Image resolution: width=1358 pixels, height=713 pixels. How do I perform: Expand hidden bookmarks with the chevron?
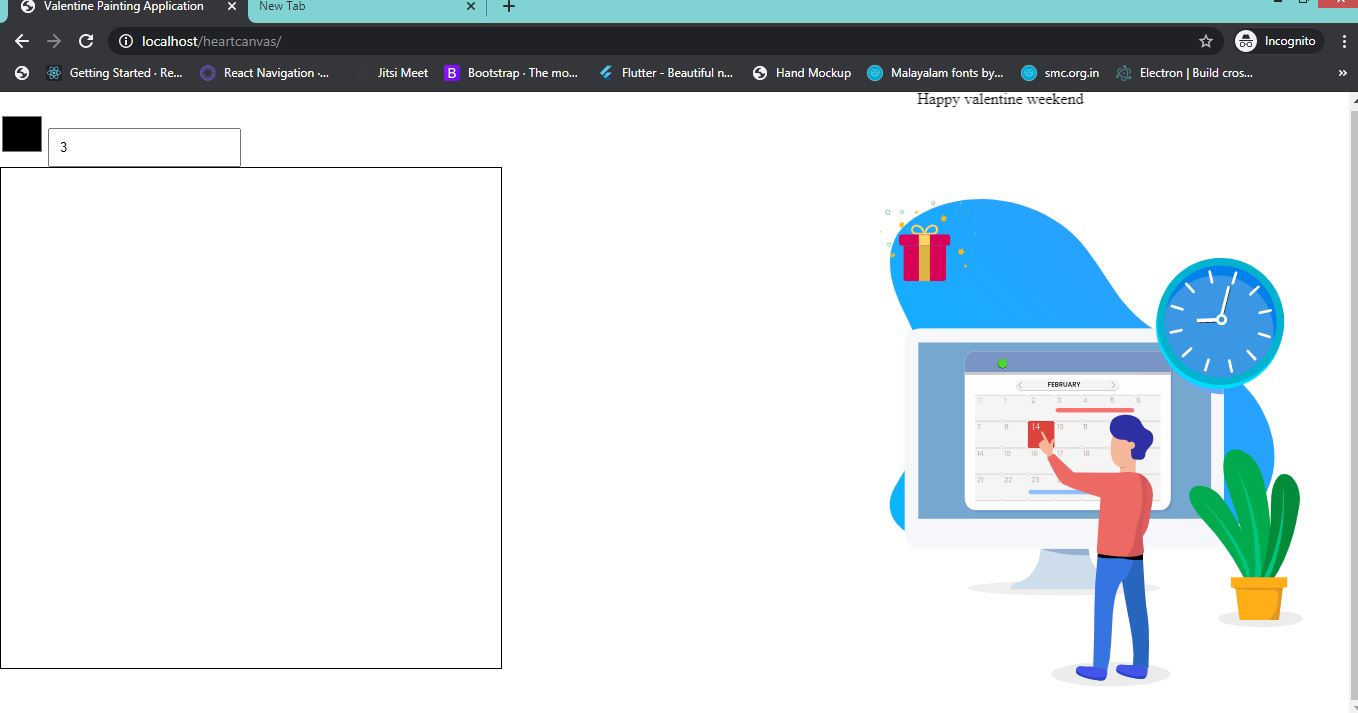(x=1342, y=73)
